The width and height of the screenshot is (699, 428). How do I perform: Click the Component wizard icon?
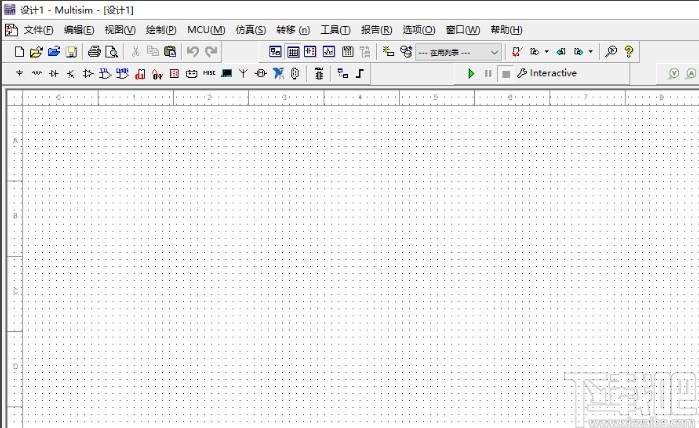pos(388,52)
